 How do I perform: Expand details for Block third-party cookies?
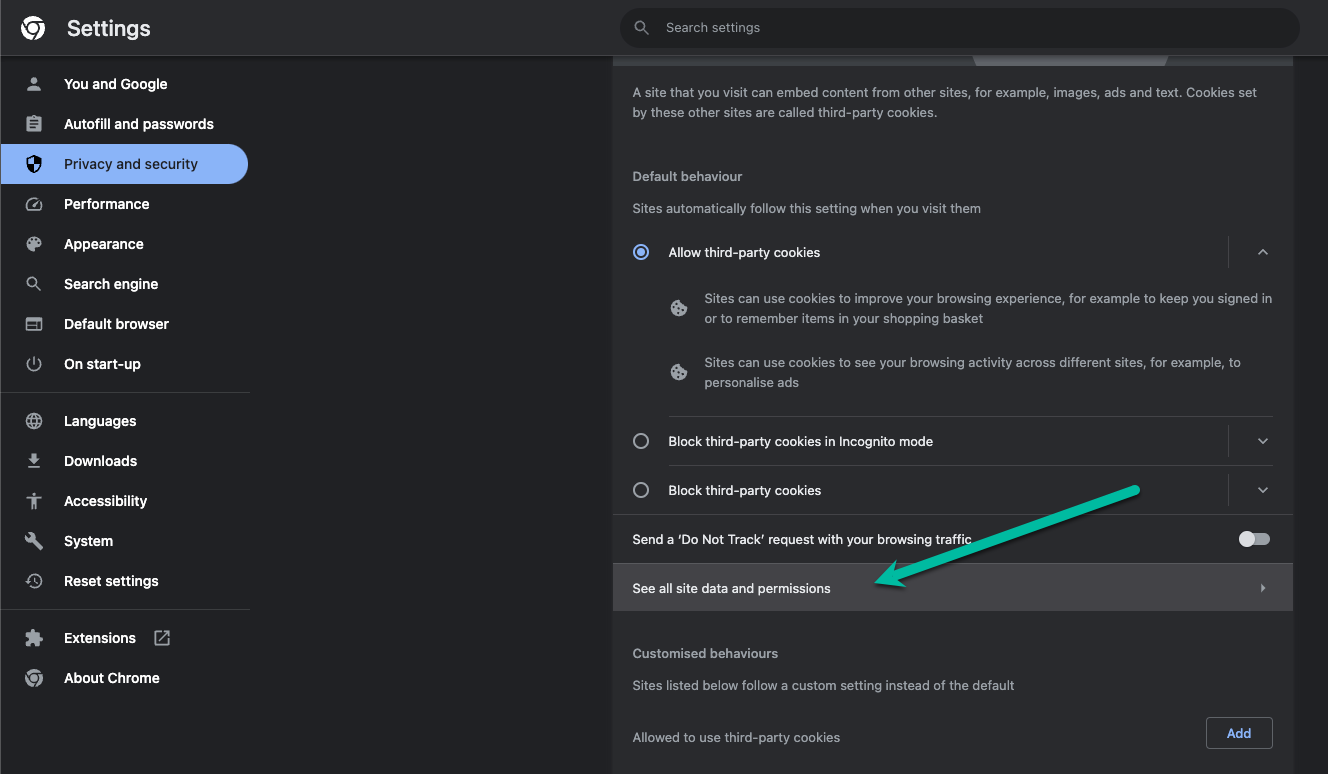pyautogui.click(x=1262, y=490)
